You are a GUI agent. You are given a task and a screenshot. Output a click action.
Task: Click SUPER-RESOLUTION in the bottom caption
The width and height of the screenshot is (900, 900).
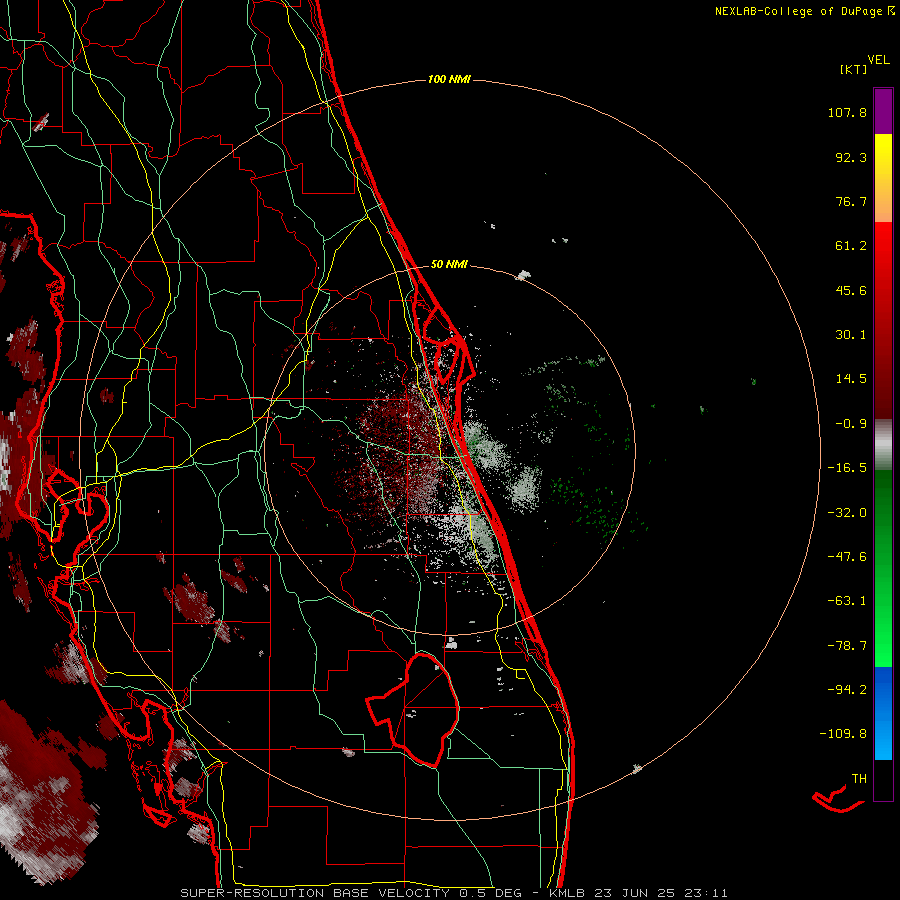point(252,893)
